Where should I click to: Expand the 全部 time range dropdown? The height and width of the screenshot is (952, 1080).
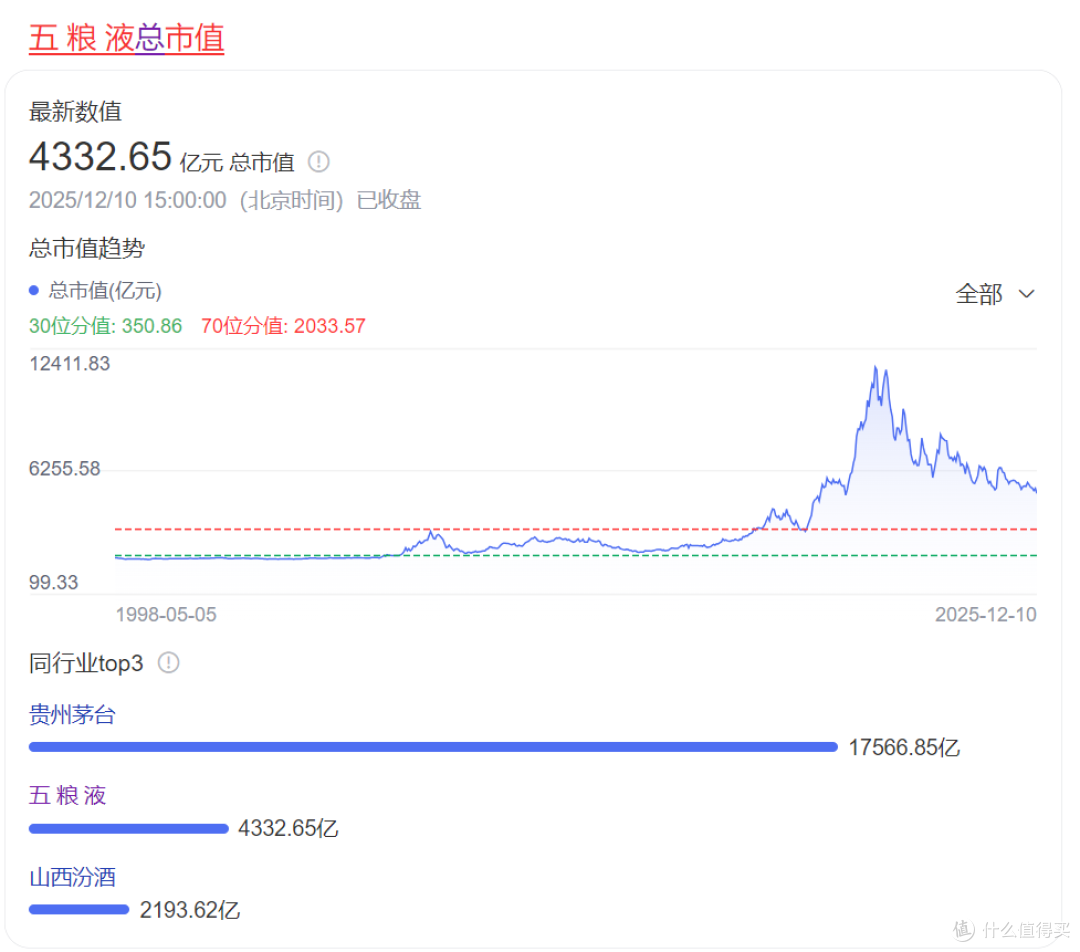coord(995,294)
